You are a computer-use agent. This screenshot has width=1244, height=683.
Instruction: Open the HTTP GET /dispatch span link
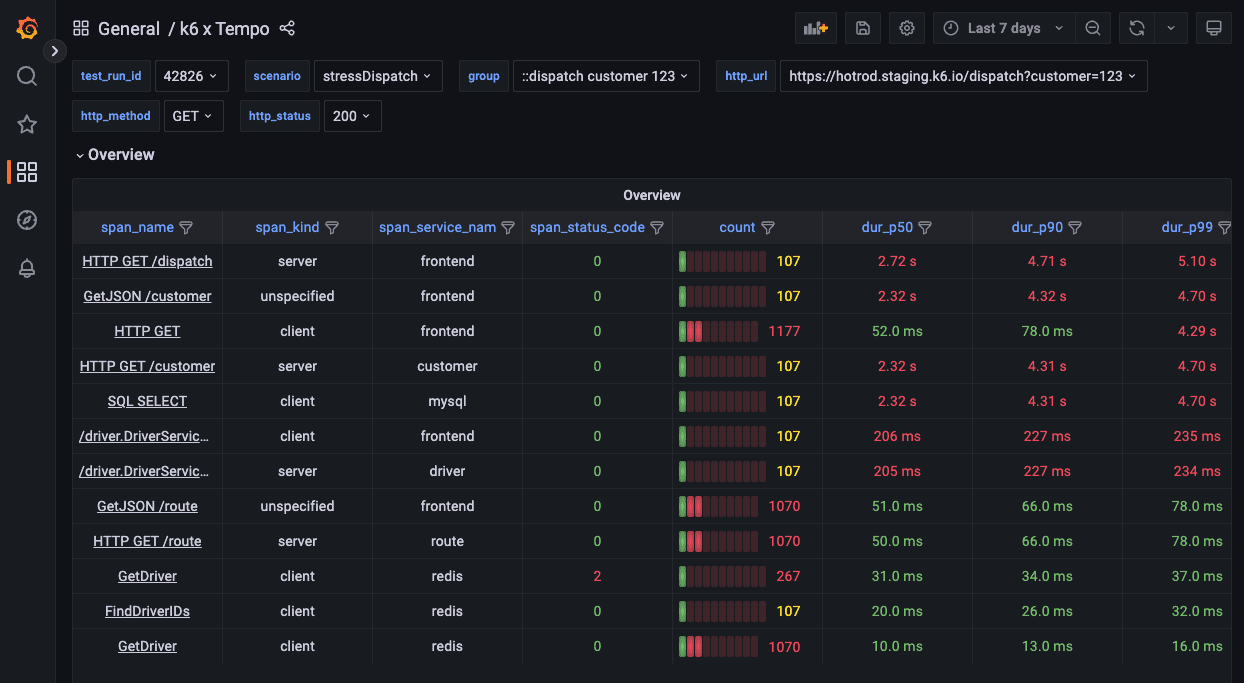147,260
